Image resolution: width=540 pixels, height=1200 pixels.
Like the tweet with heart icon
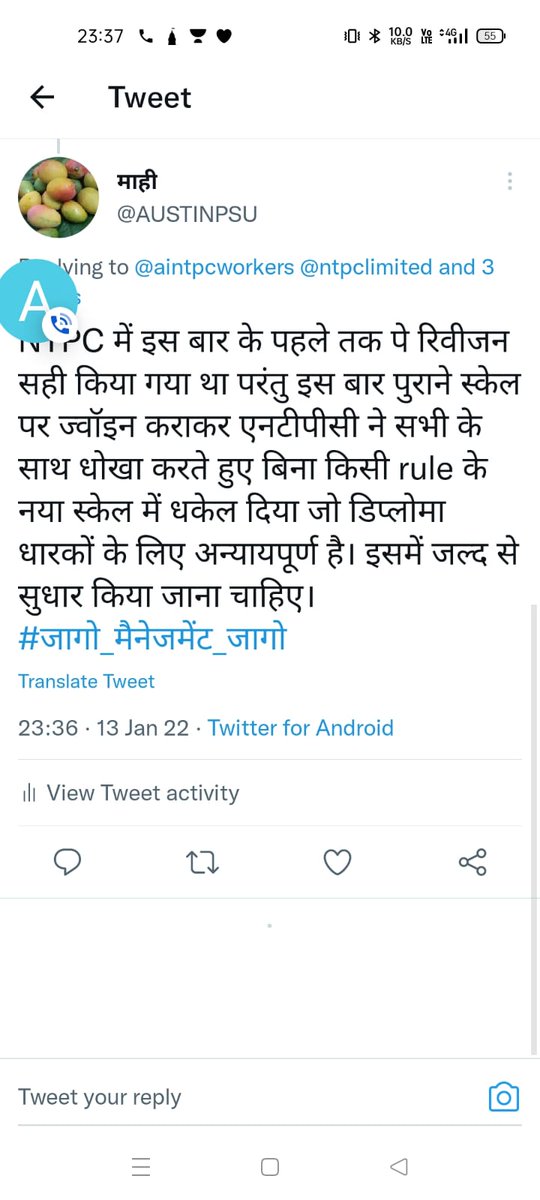click(338, 862)
